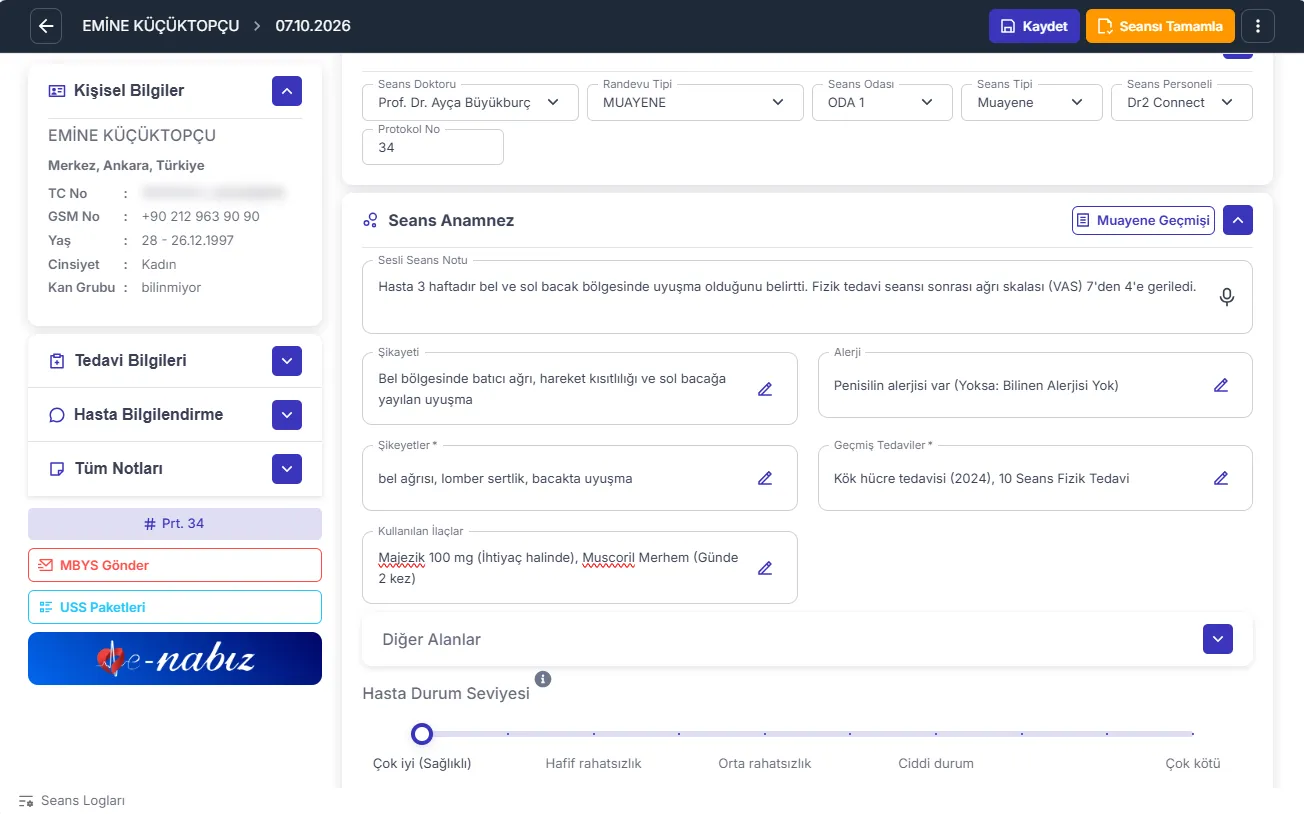Click the Prt. 34 protocol badge
This screenshot has width=1304, height=814.
pyautogui.click(x=175, y=524)
